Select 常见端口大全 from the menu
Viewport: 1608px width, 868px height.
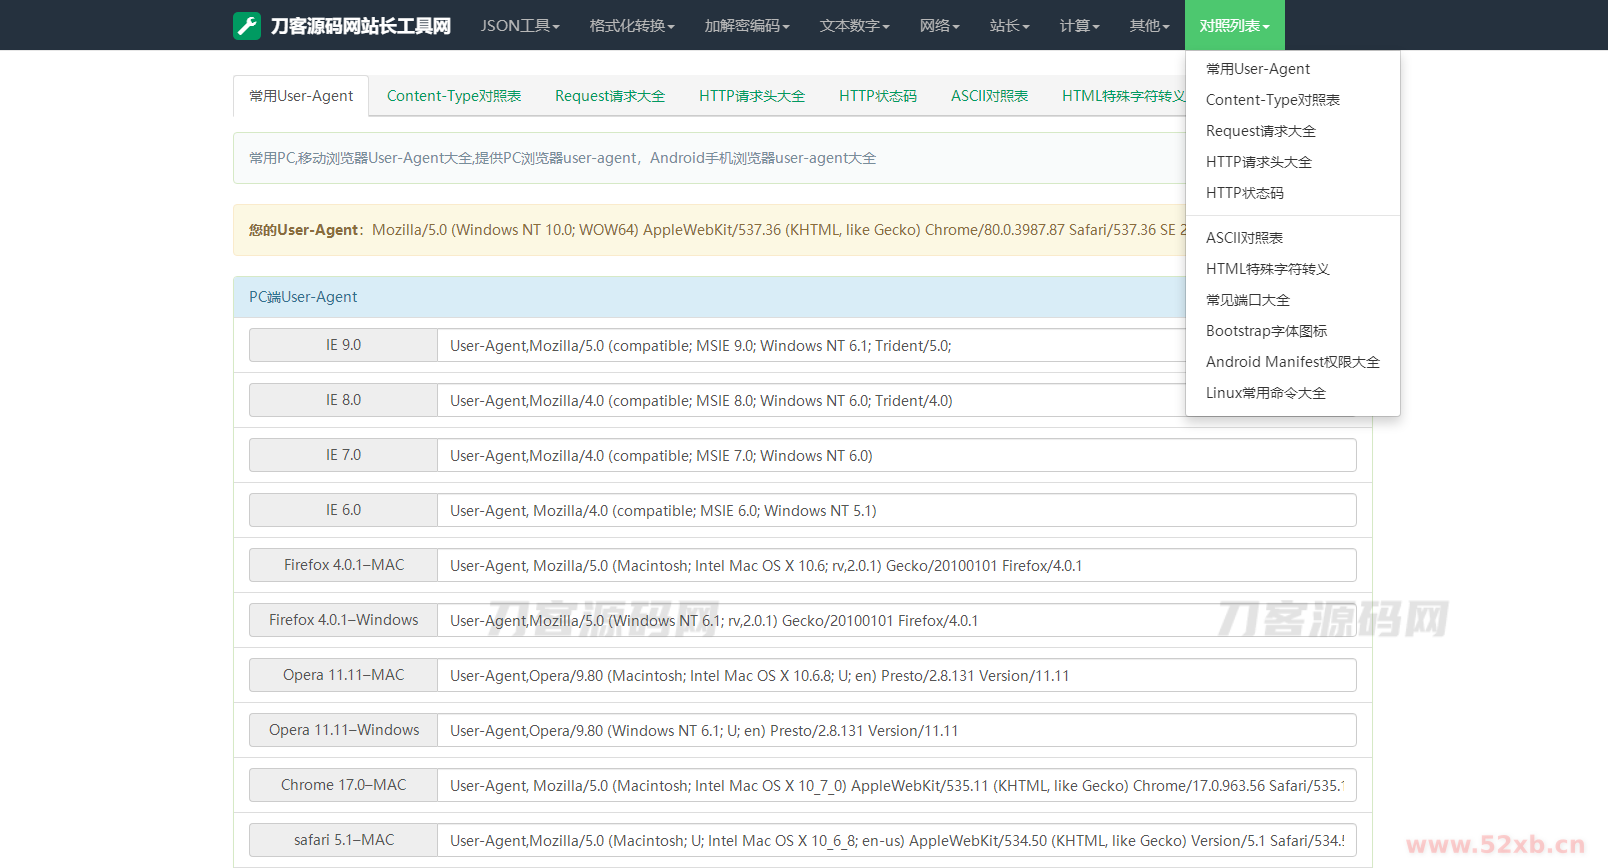coord(1247,300)
